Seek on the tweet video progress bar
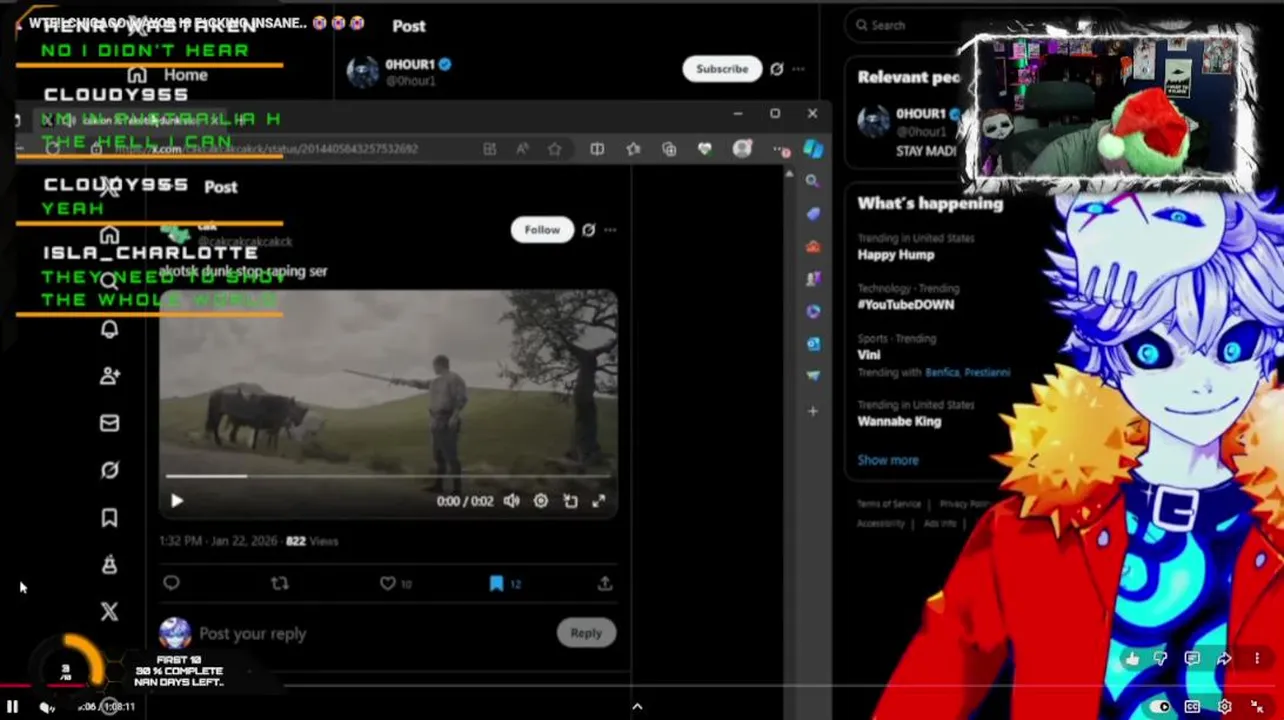 pyautogui.click(x=388, y=477)
